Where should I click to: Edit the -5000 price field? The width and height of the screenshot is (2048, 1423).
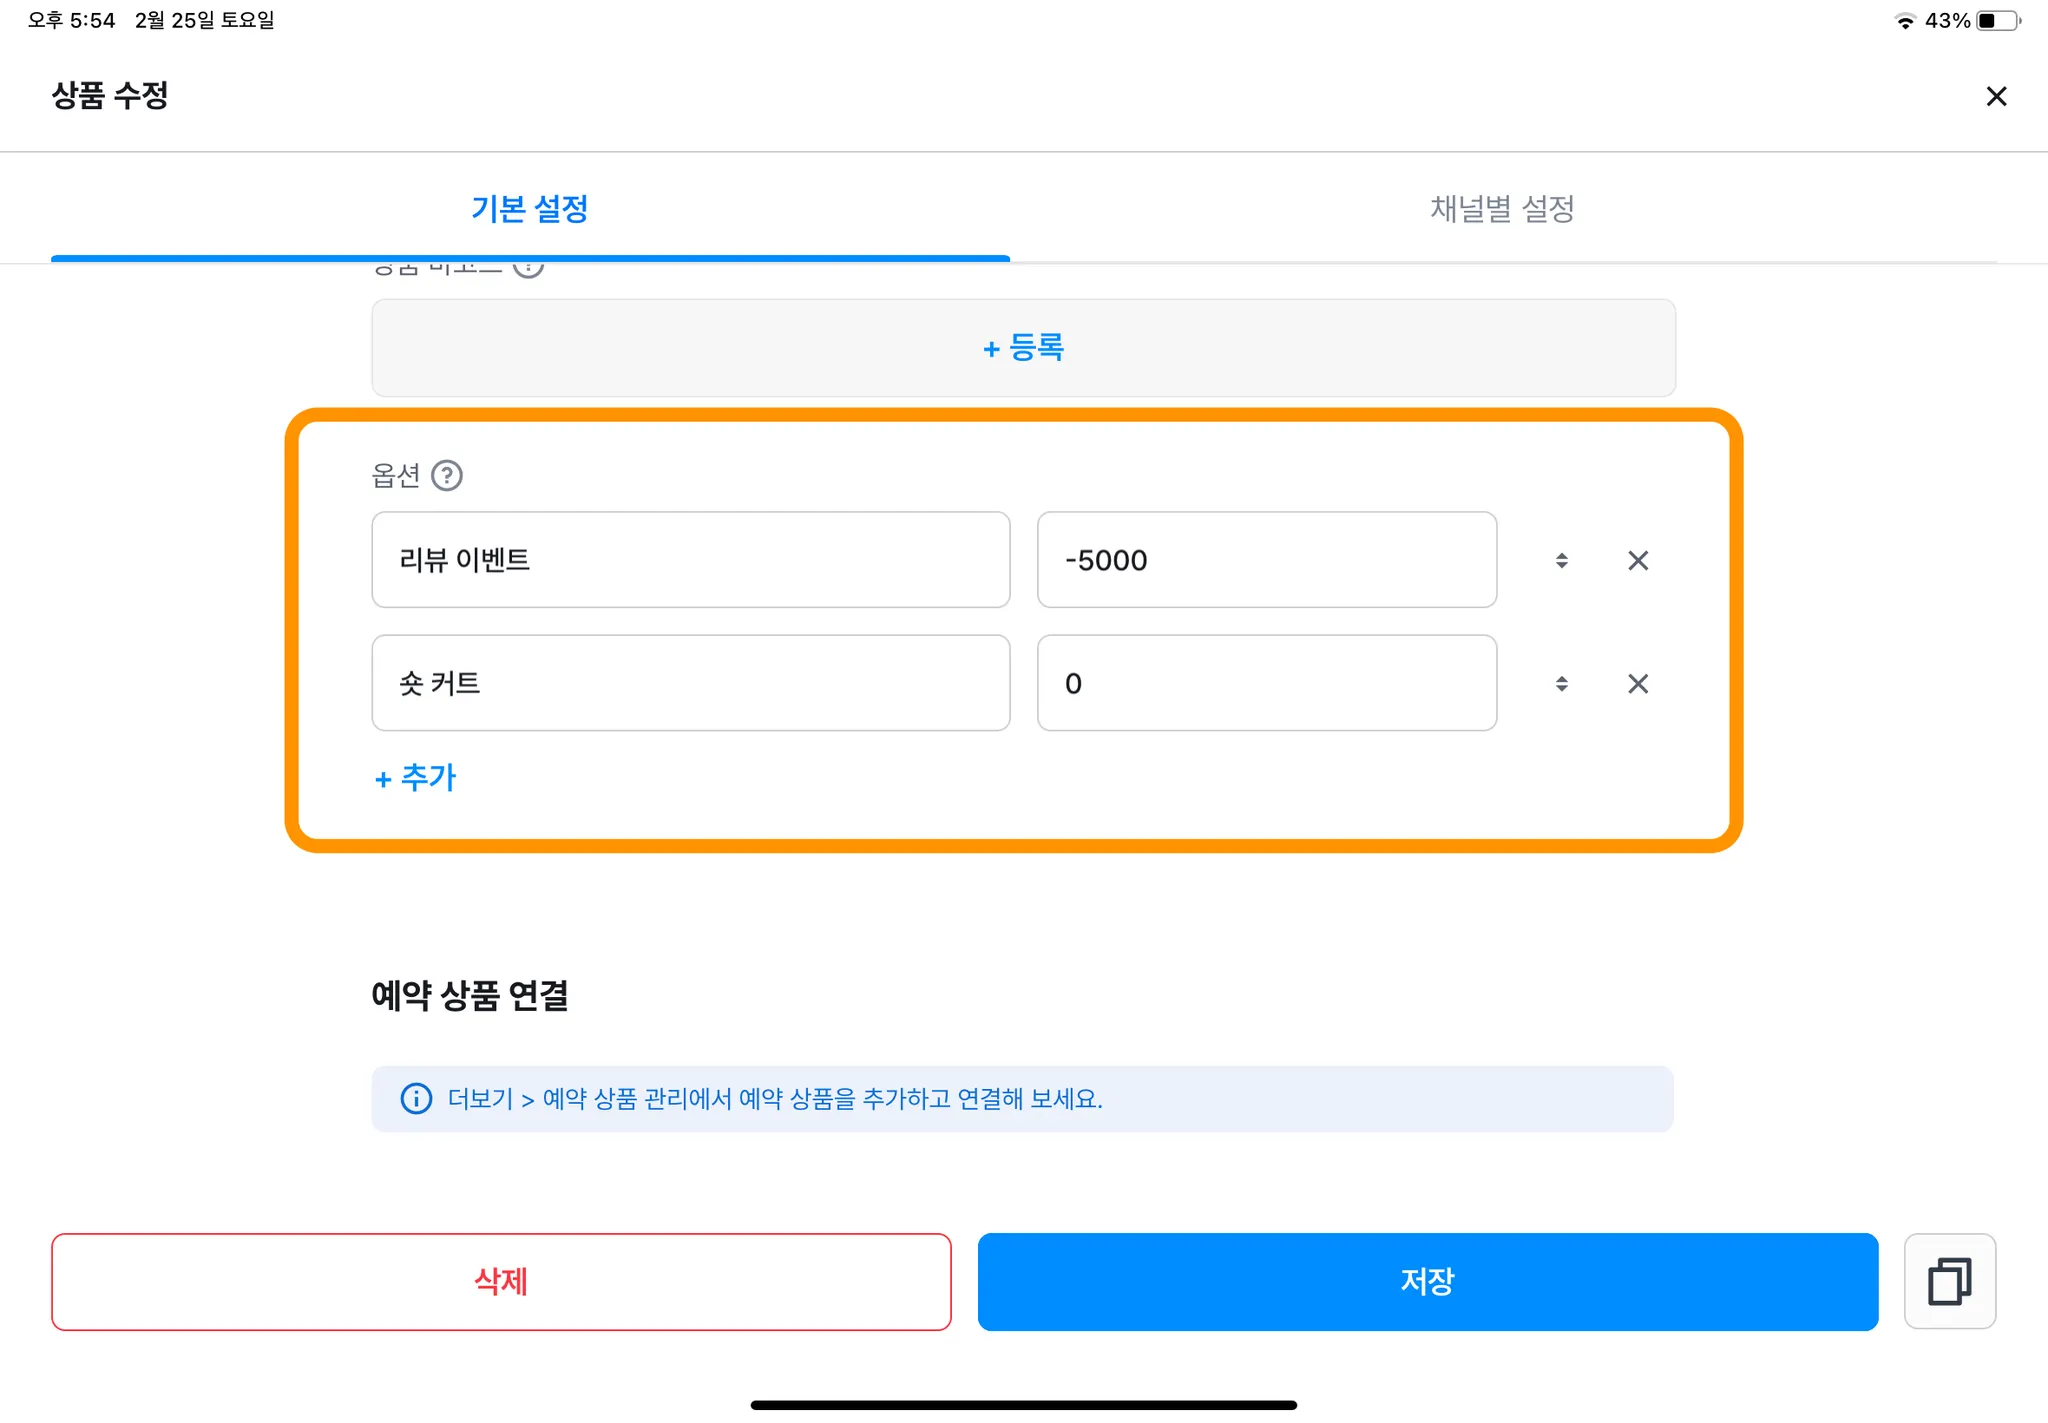pos(1266,560)
